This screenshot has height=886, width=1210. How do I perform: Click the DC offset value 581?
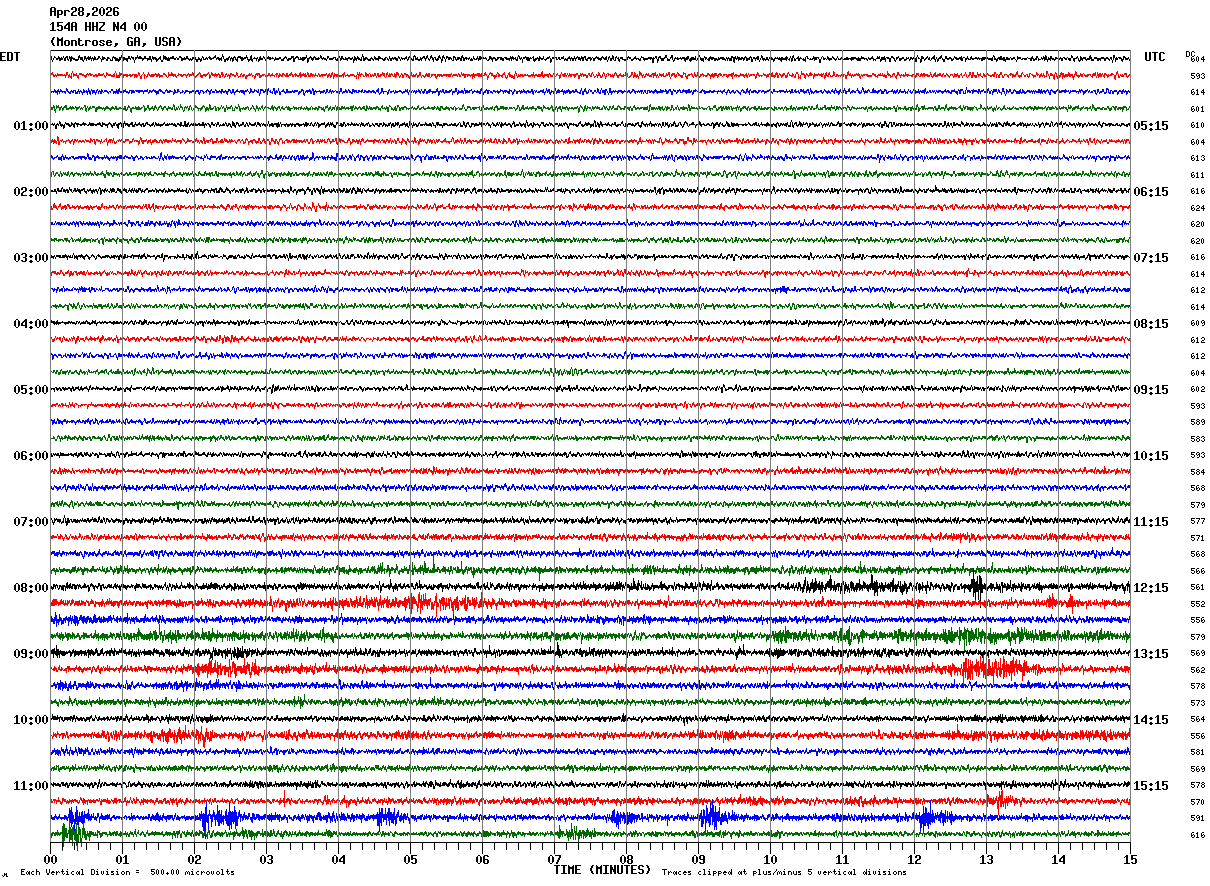tap(1197, 753)
